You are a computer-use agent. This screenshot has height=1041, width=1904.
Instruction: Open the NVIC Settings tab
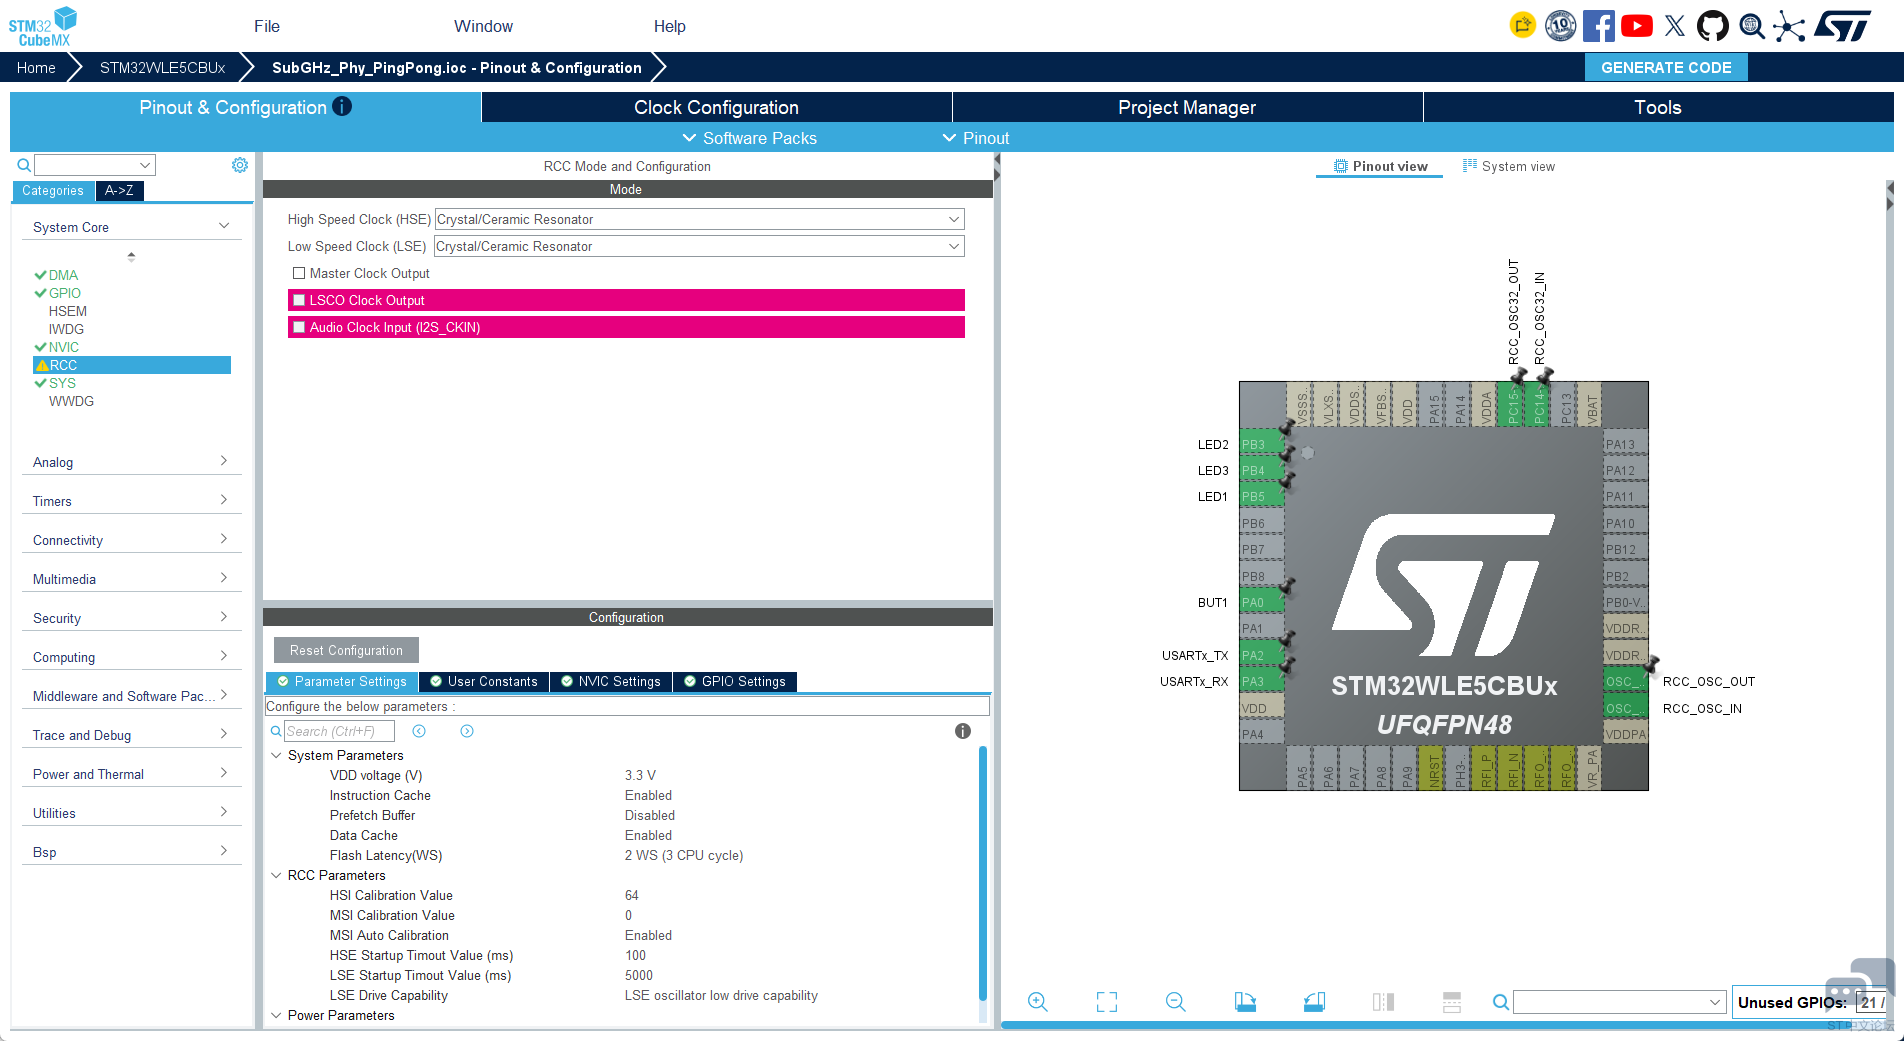tap(610, 682)
